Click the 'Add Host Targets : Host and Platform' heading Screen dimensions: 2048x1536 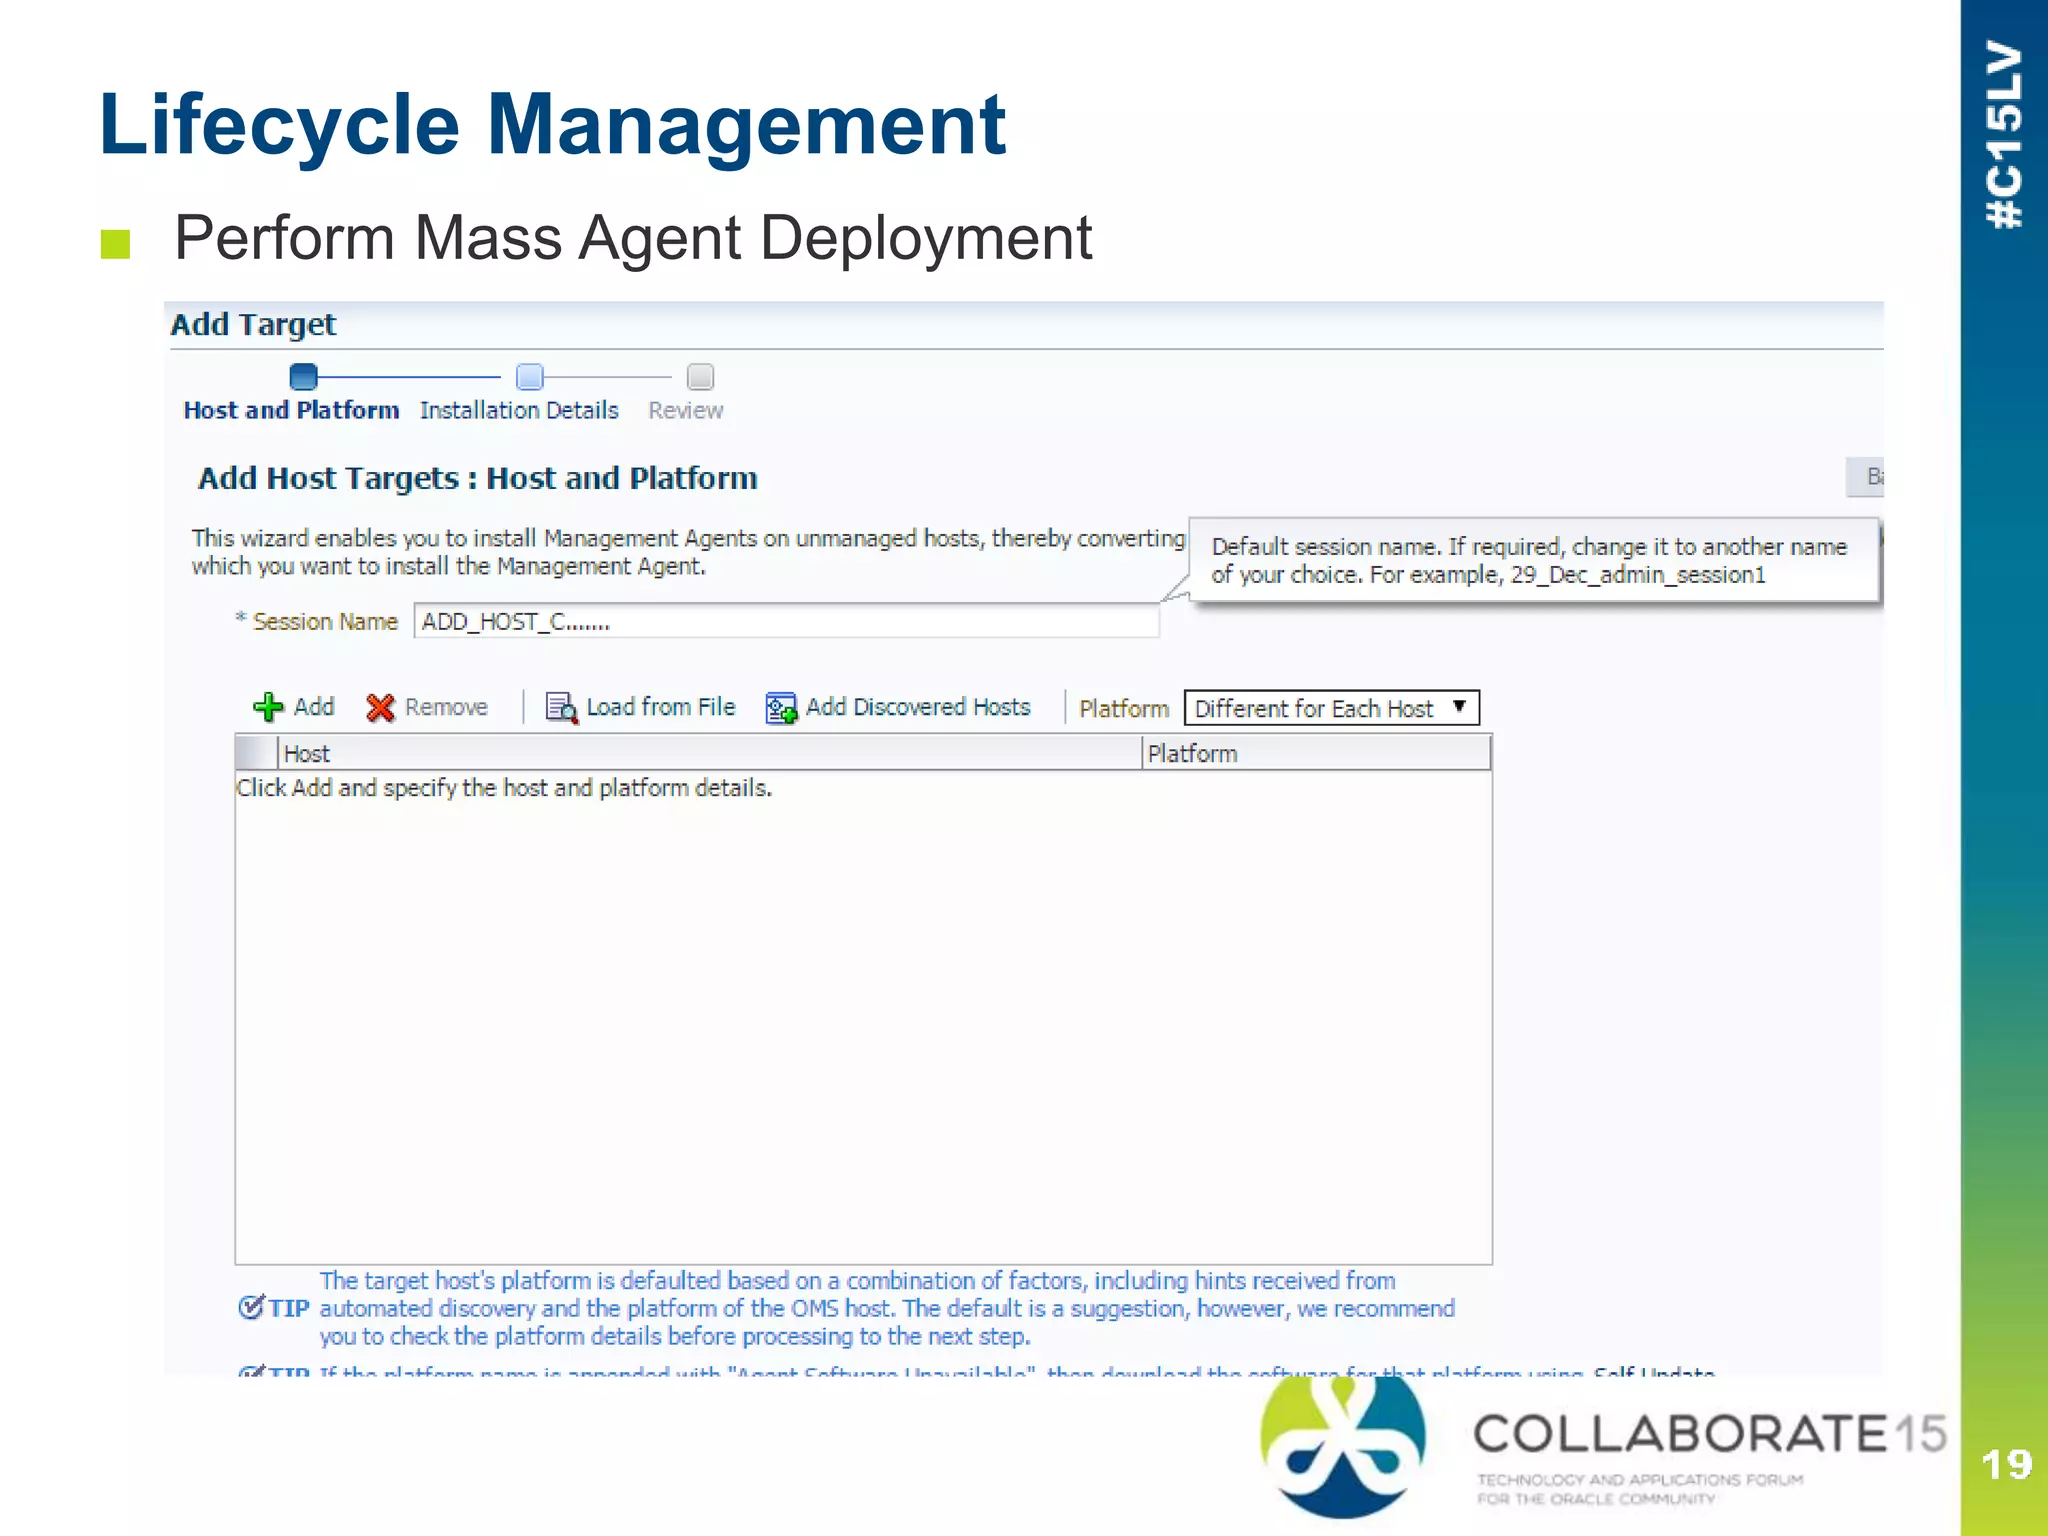pyautogui.click(x=478, y=478)
